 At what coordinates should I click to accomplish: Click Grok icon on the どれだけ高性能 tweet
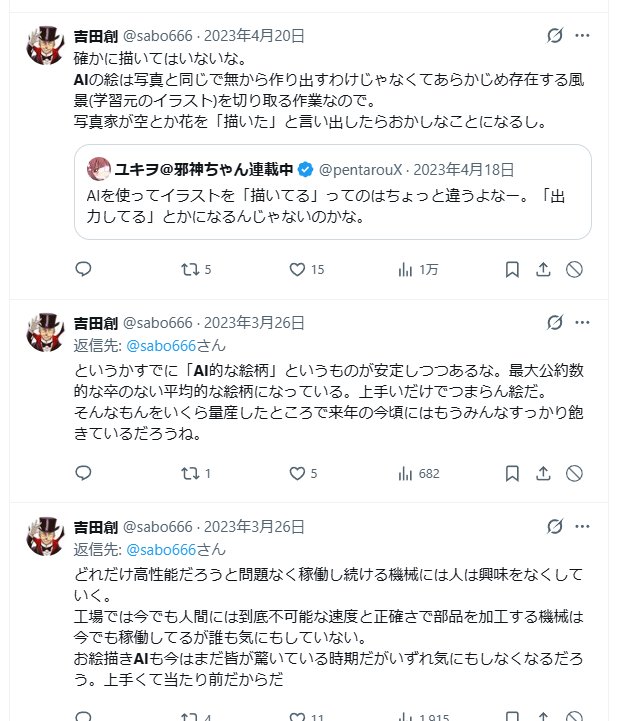click(555, 526)
